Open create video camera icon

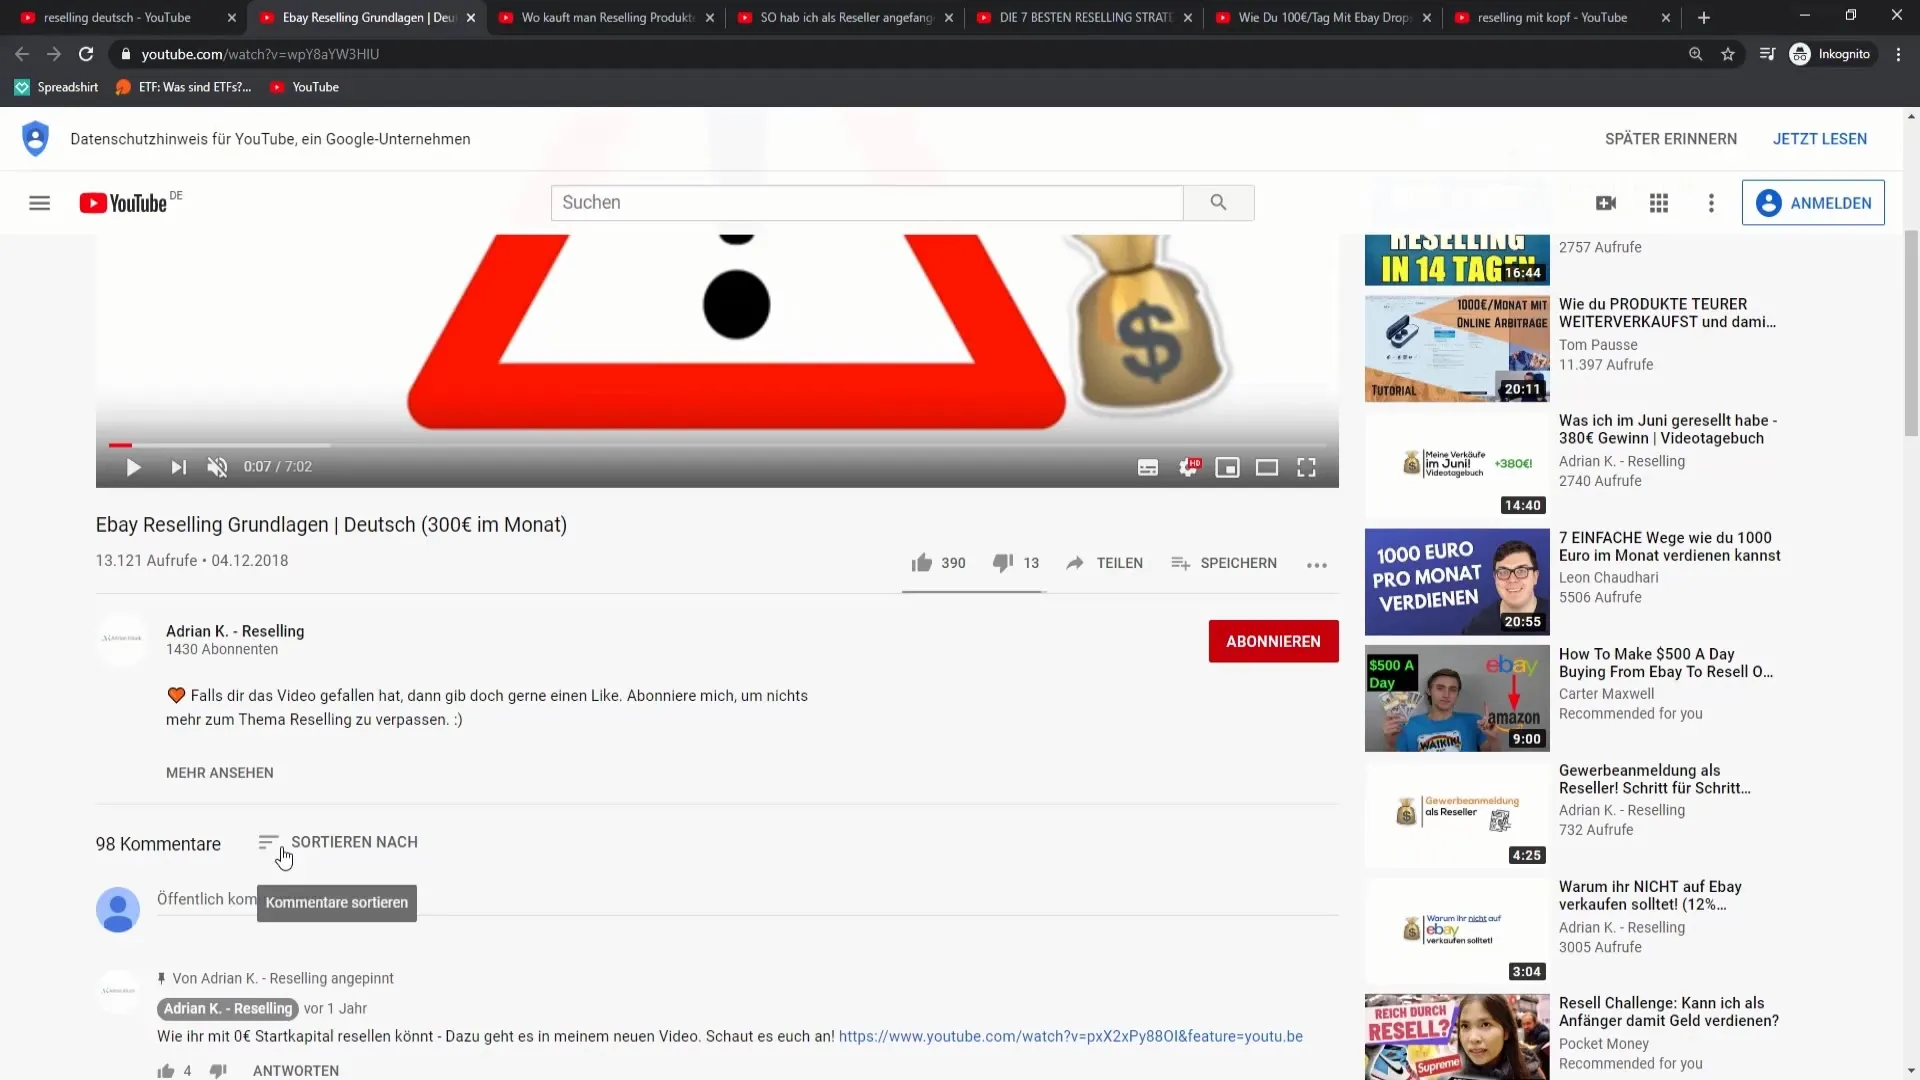coord(1606,203)
